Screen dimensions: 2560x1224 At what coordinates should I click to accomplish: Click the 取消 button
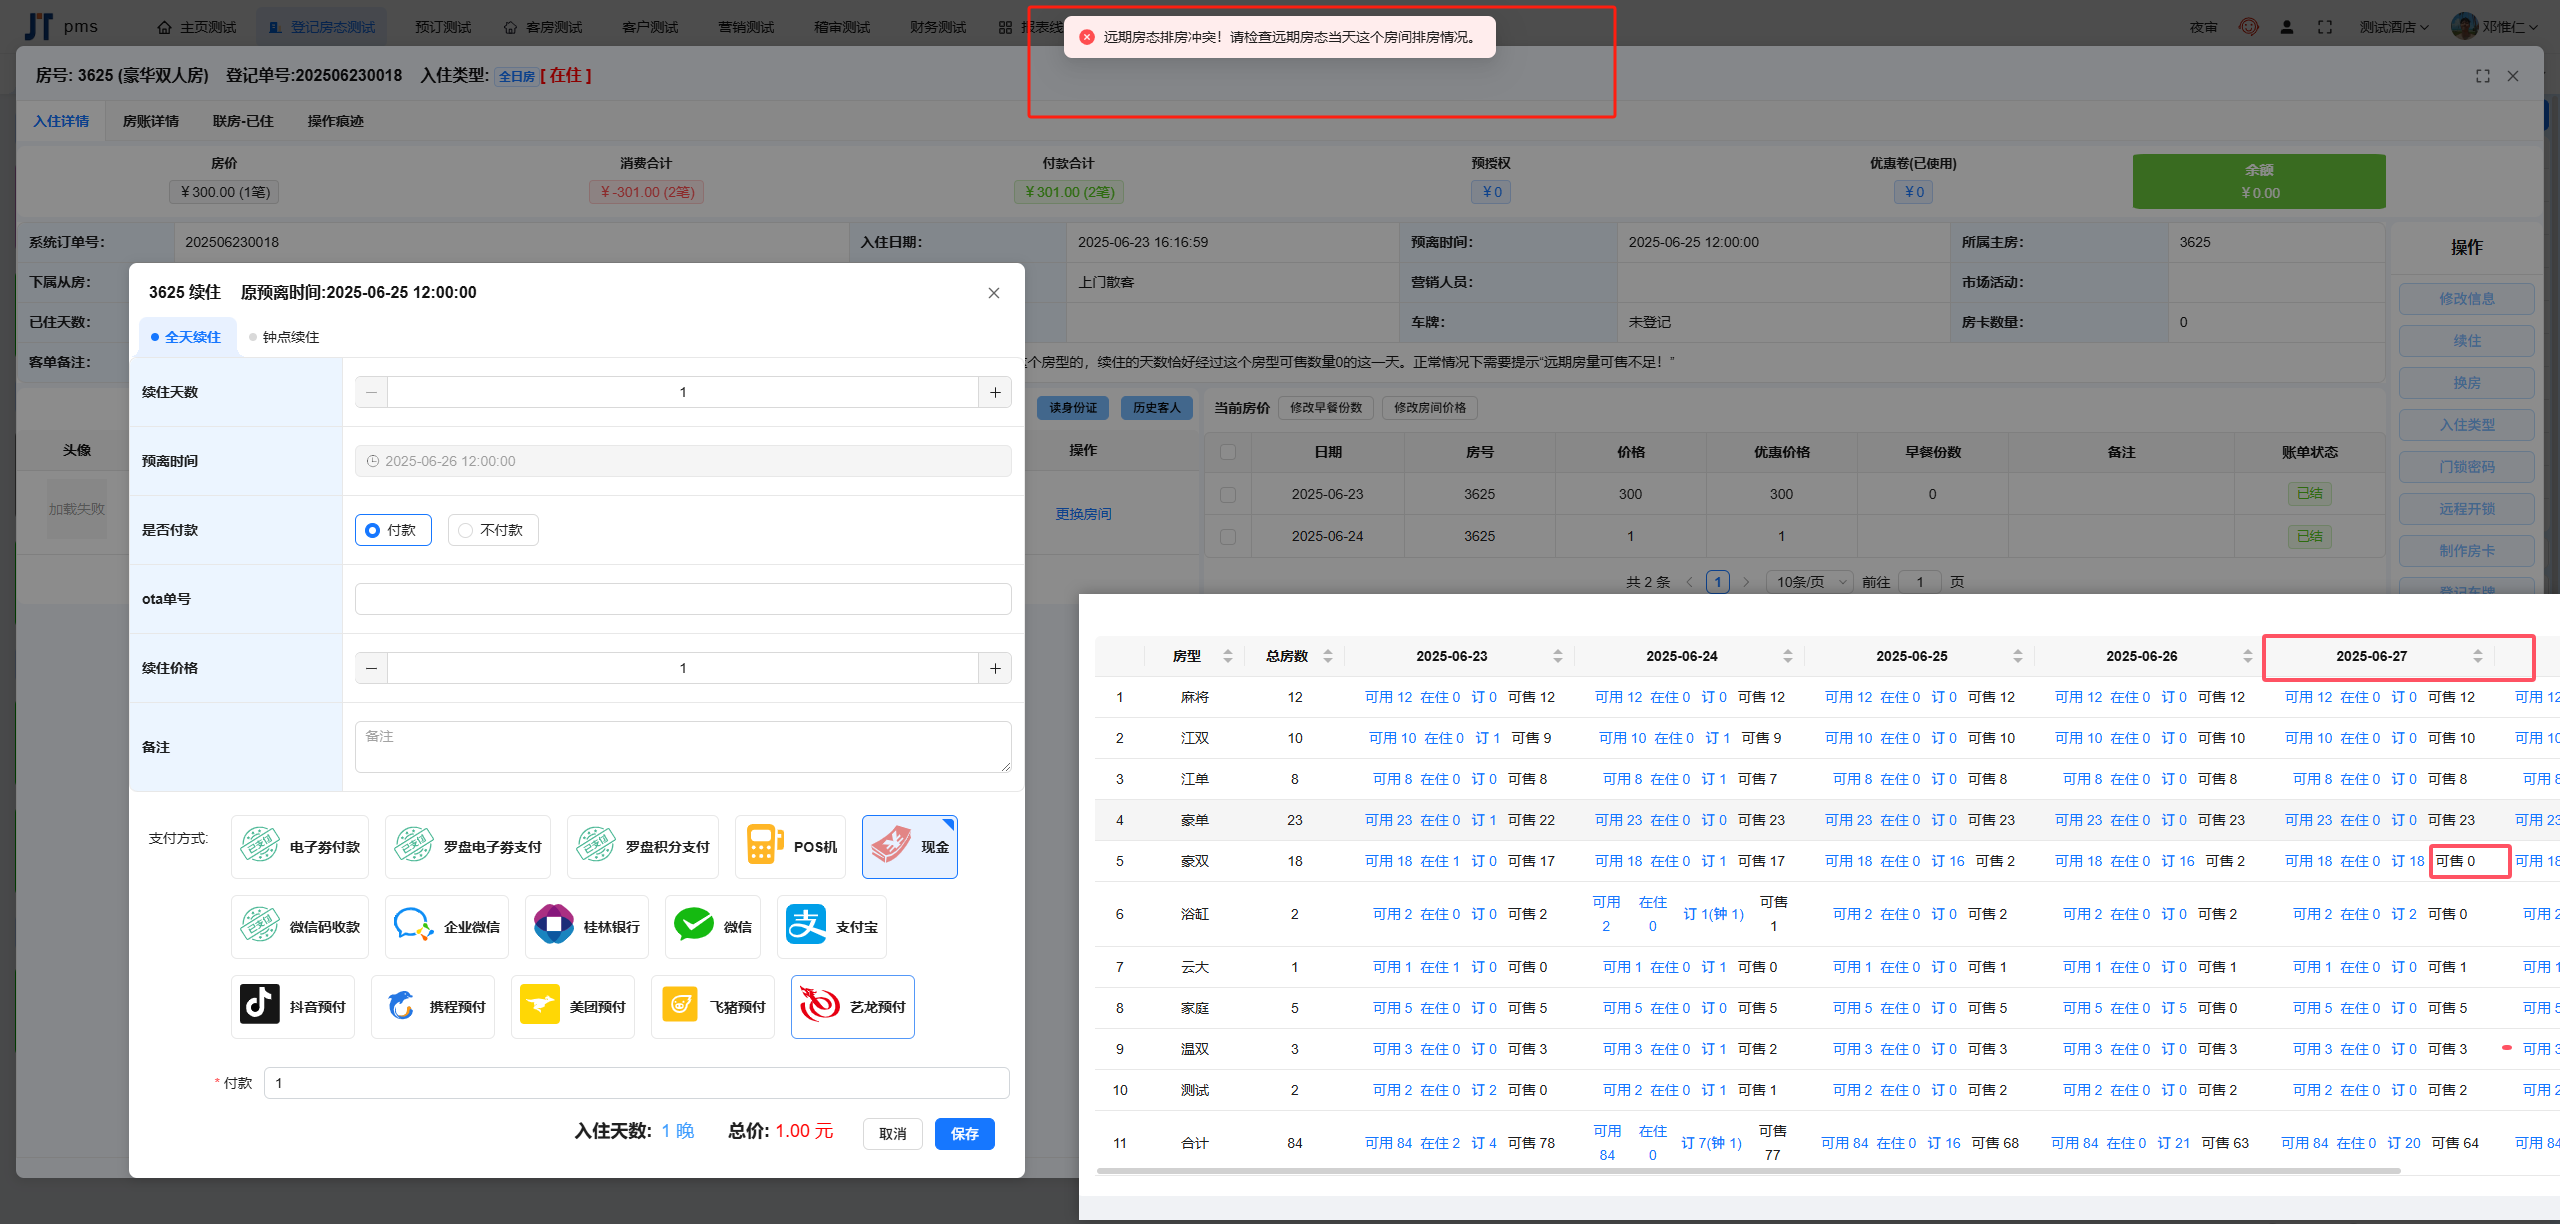point(892,1133)
